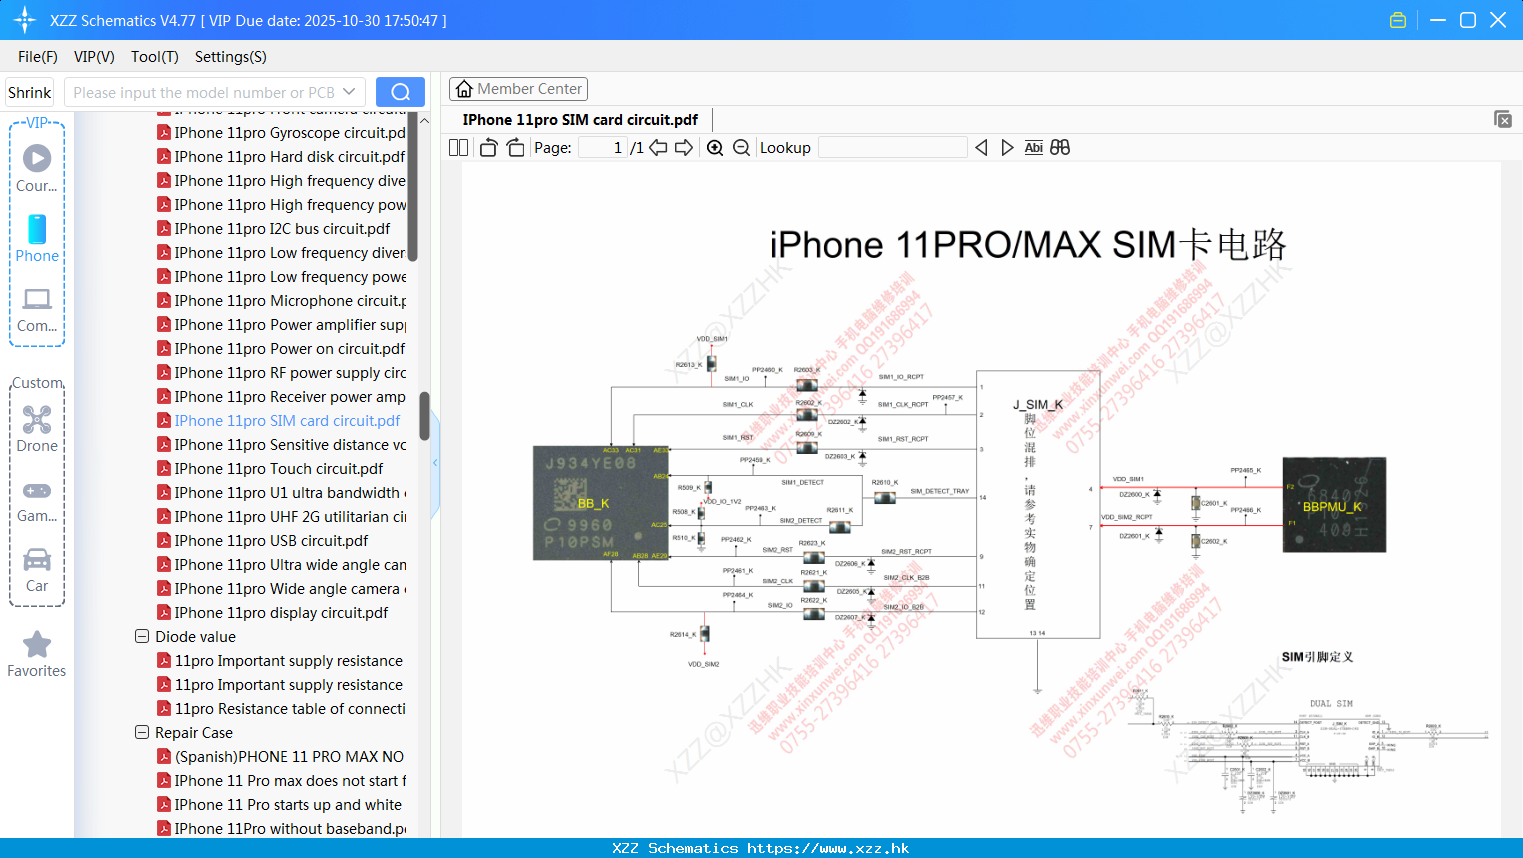
Task: Click the binoculars search icon
Action: [1060, 148]
